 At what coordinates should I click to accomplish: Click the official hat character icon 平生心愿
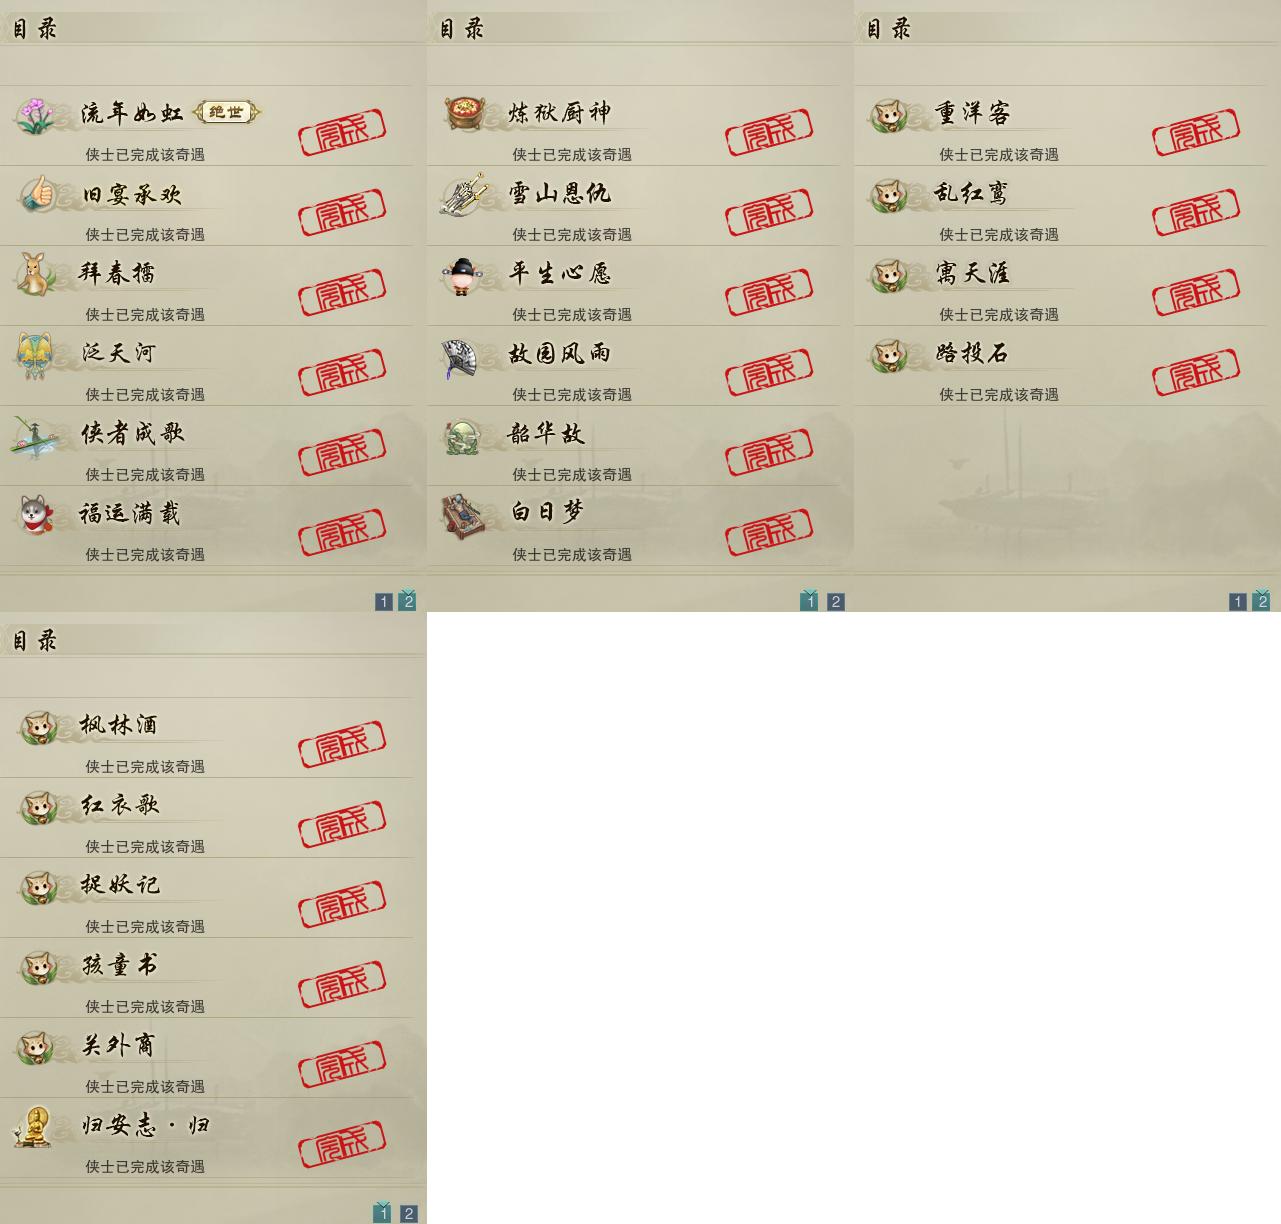pyautogui.click(x=462, y=275)
